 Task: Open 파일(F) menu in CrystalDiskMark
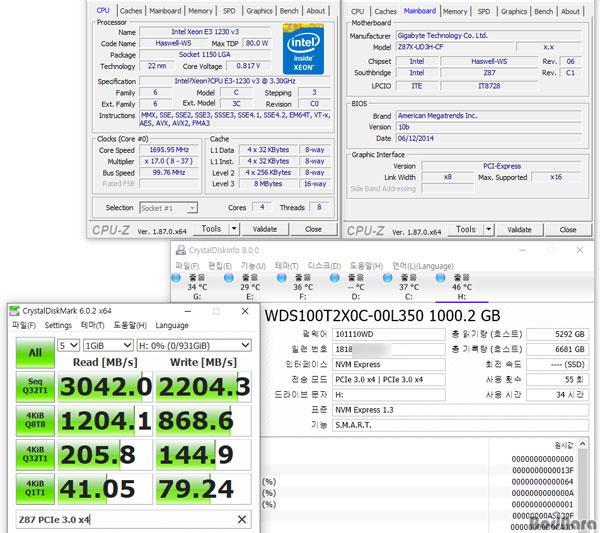click(x=24, y=325)
